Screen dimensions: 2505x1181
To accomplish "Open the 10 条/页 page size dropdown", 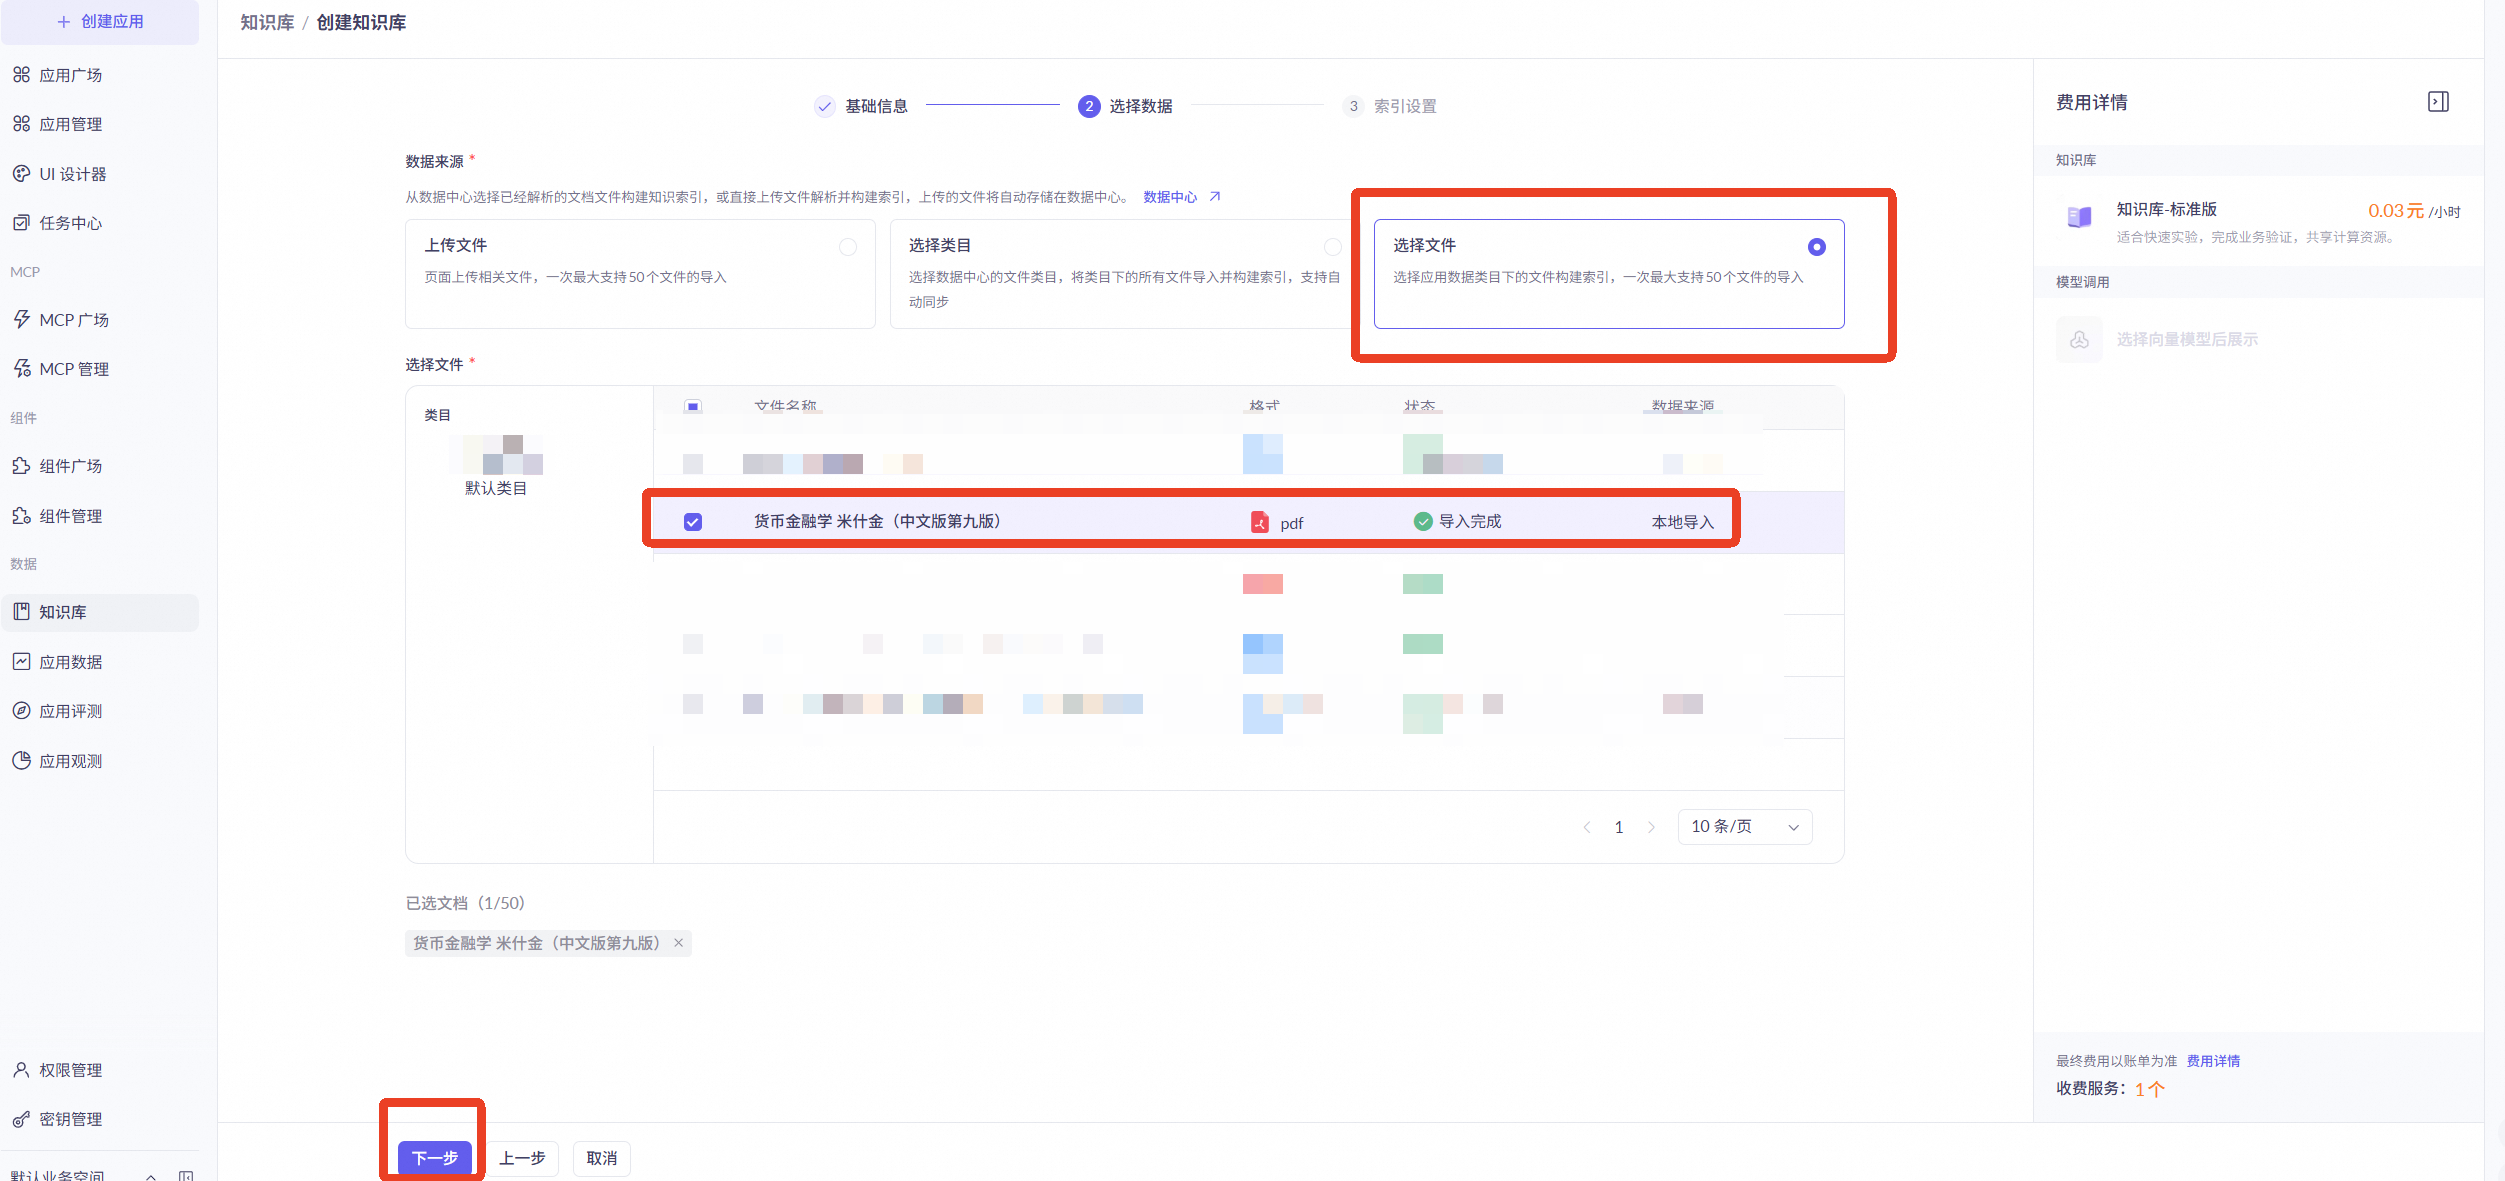I will [1744, 827].
